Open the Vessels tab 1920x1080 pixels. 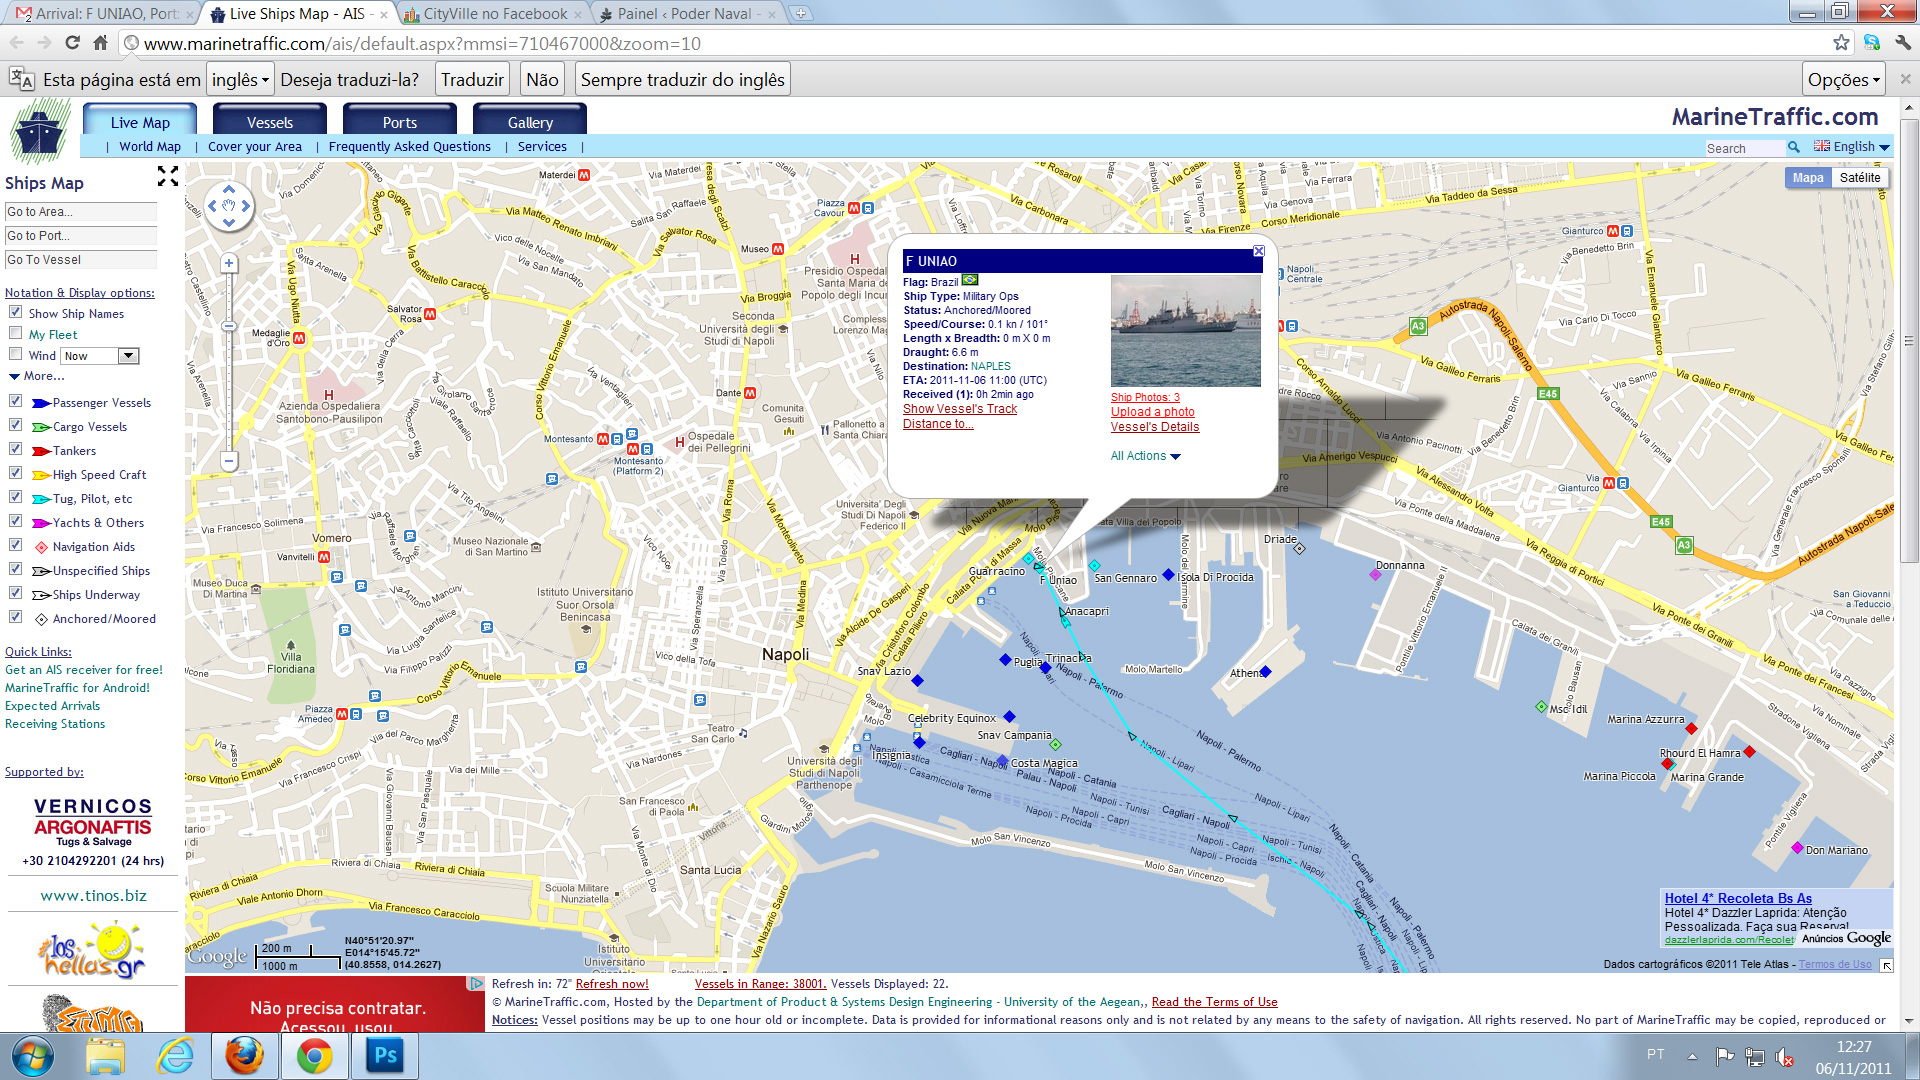pos(270,120)
